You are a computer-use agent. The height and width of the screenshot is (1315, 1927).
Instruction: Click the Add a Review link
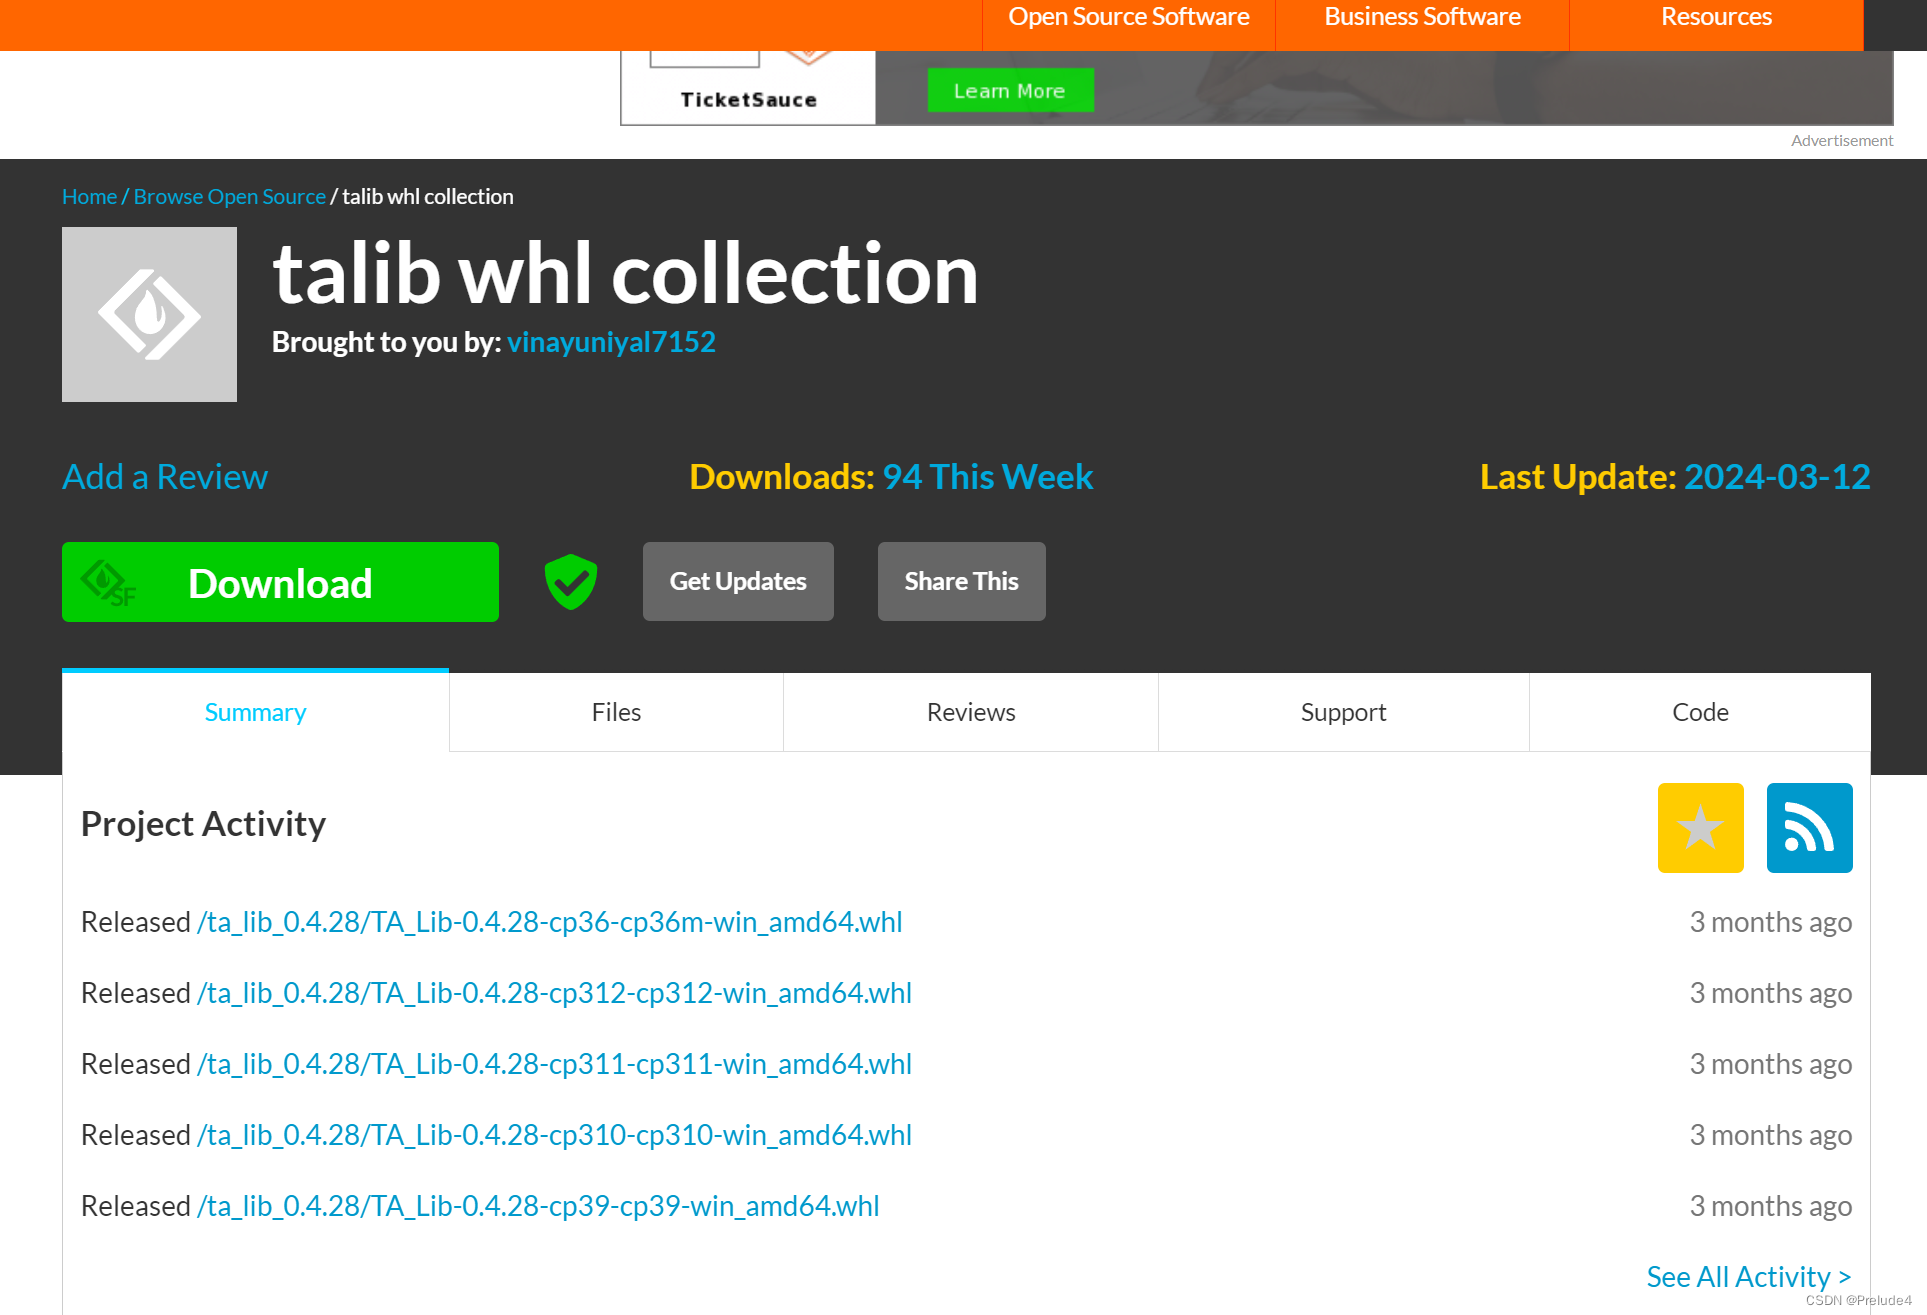(165, 477)
